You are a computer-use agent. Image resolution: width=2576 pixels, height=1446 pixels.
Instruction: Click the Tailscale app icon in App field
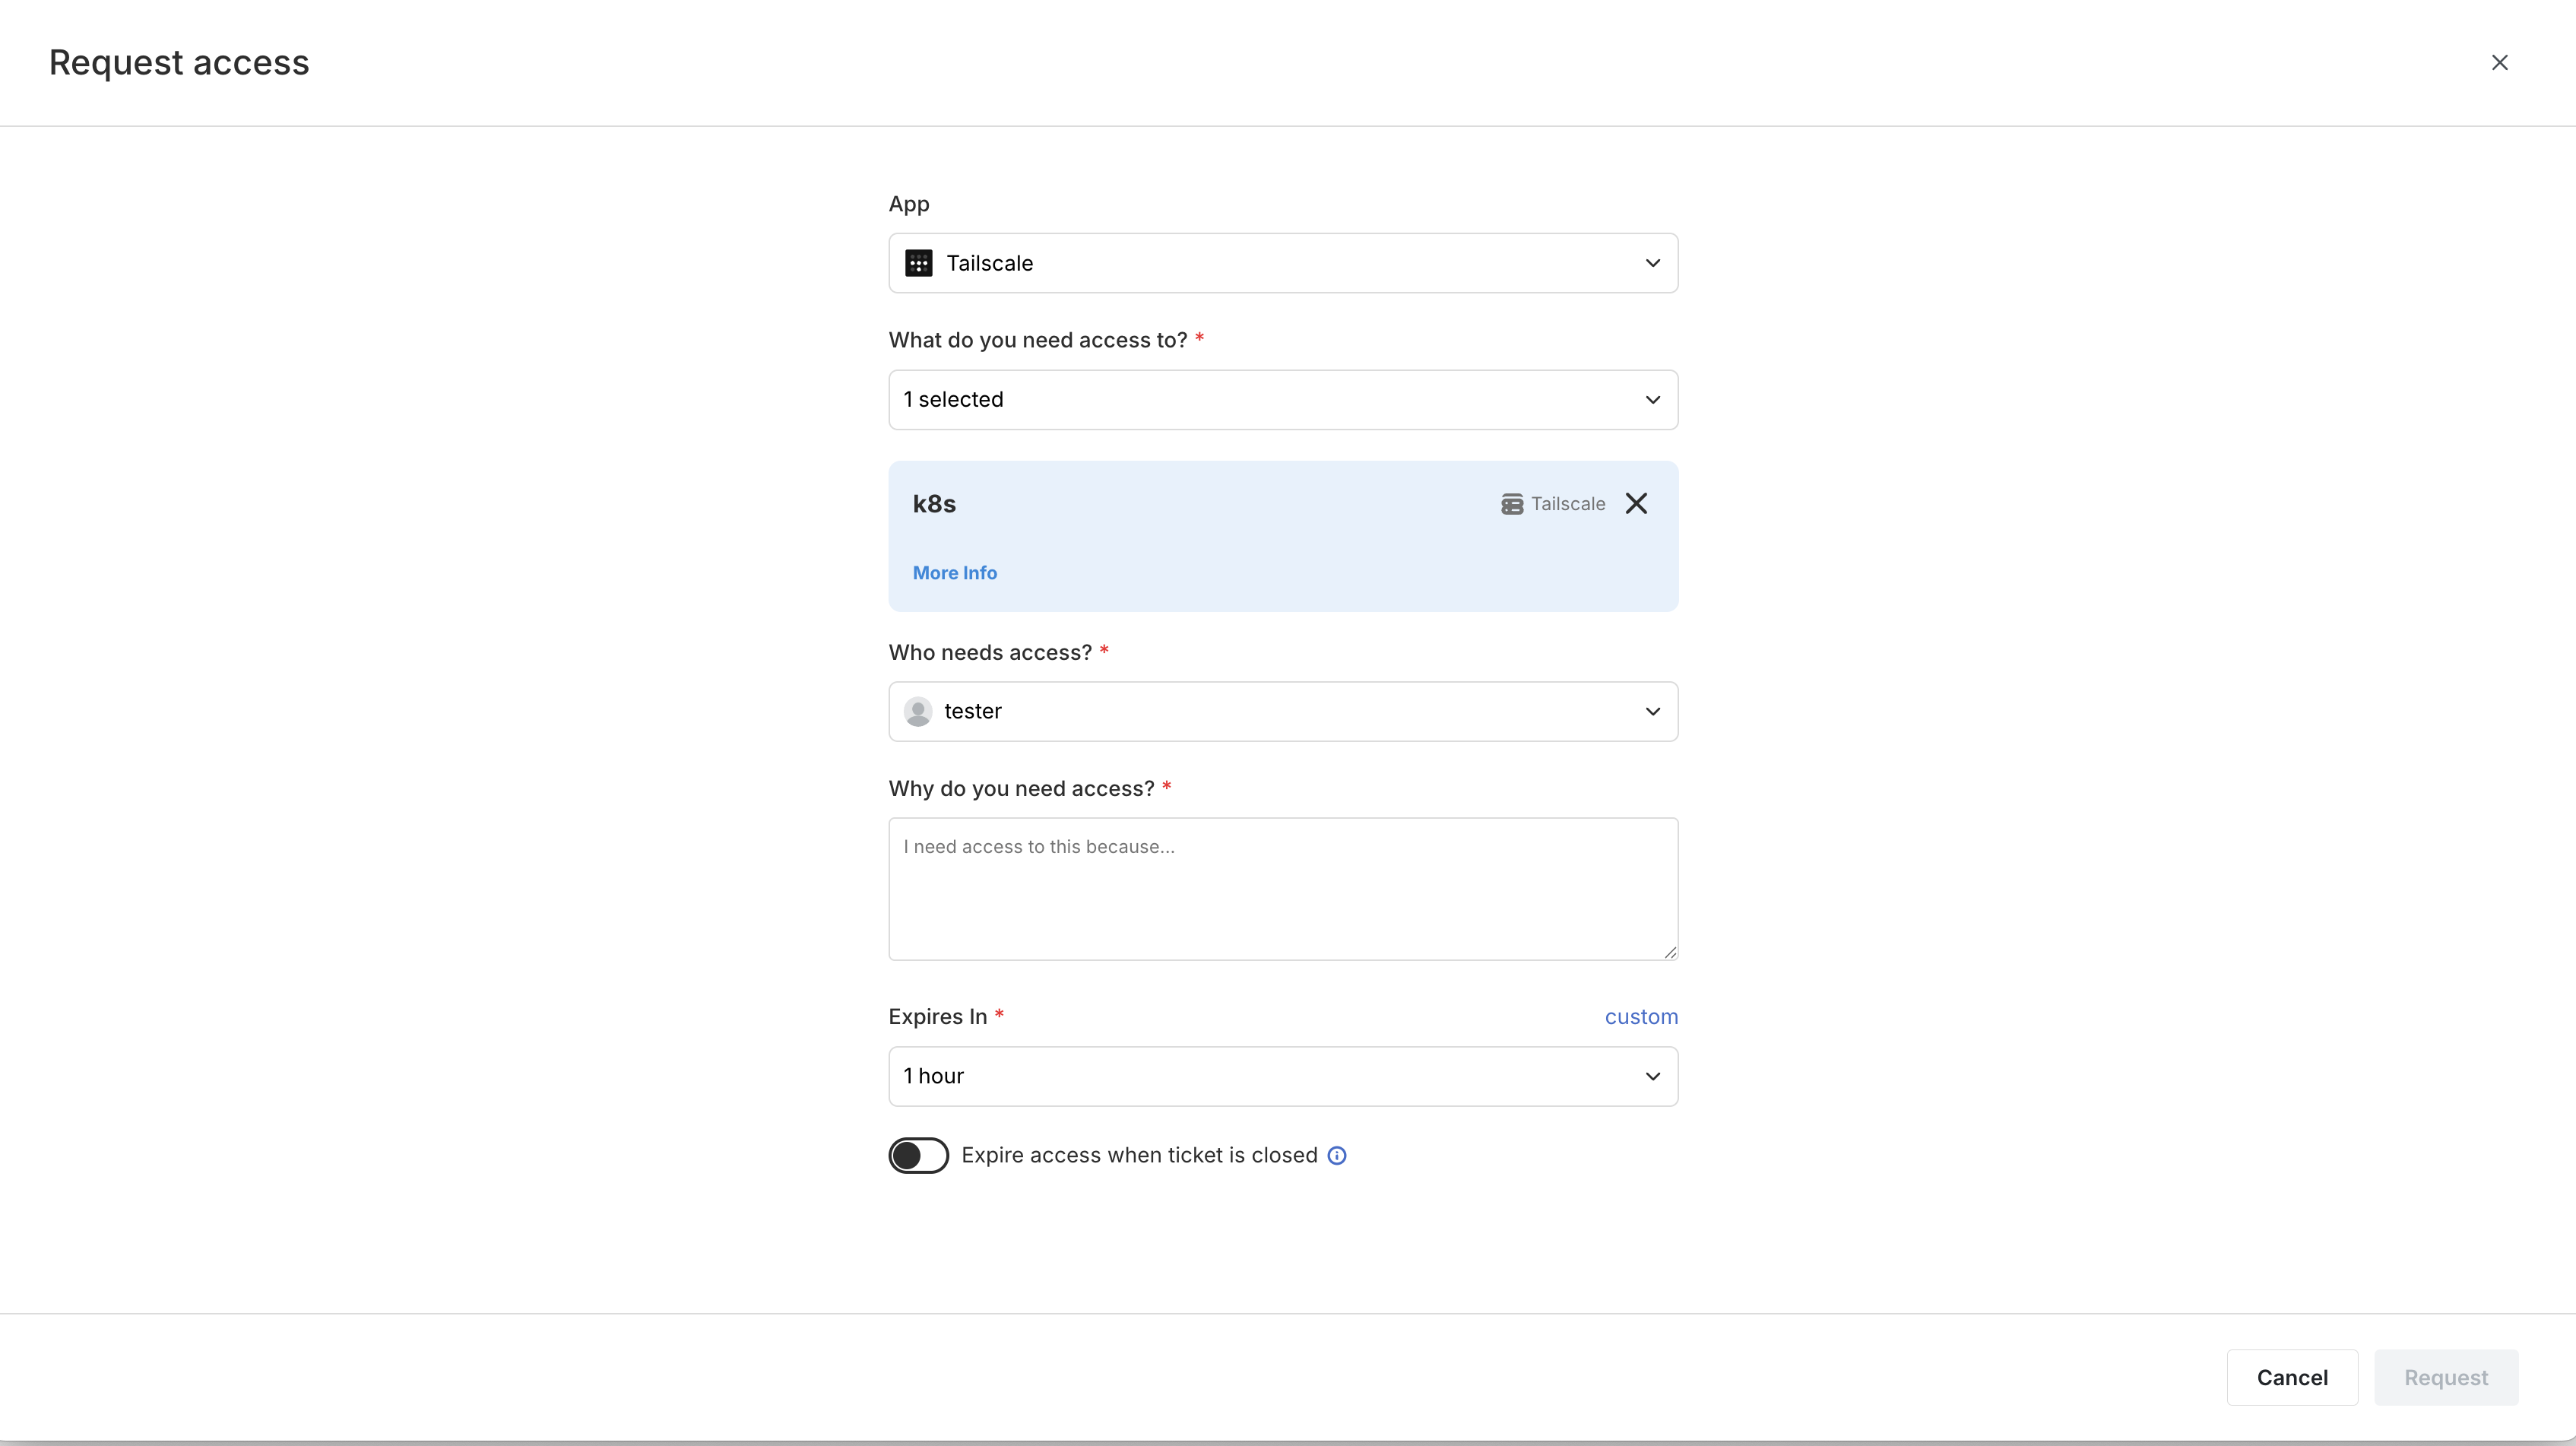pyautogui.click(x=918, y=263)
